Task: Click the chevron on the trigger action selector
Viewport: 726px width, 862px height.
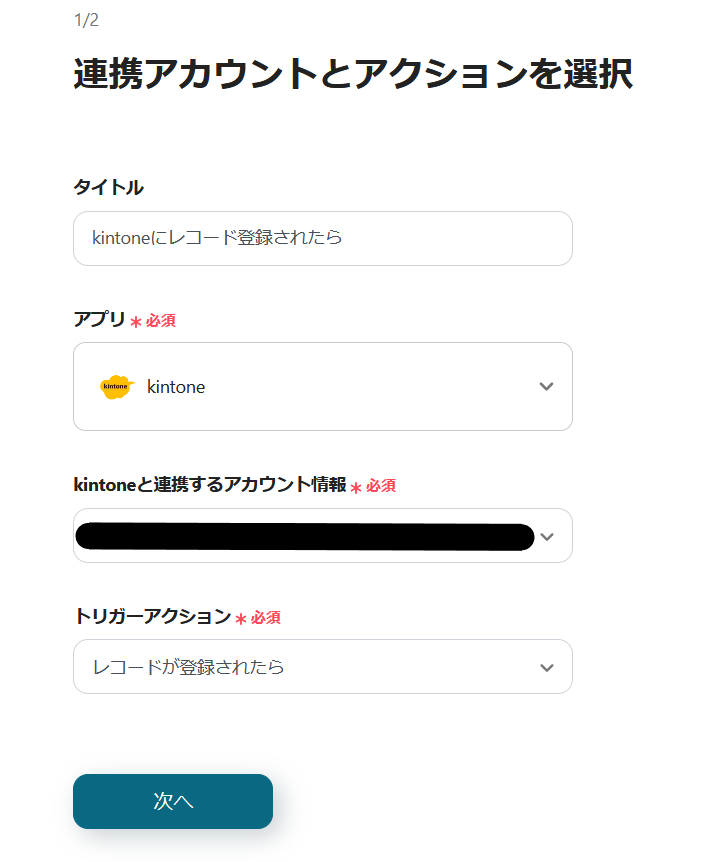Action: click(x=546, y=666)
